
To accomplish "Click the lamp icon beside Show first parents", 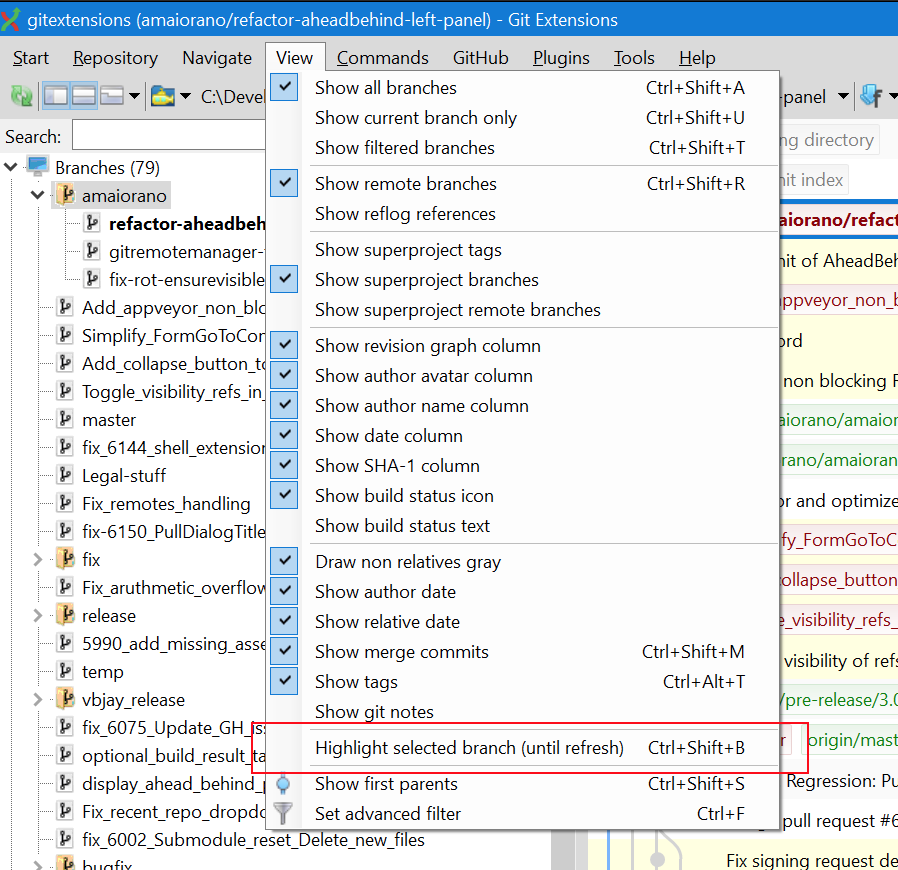I will coord(283,784).
